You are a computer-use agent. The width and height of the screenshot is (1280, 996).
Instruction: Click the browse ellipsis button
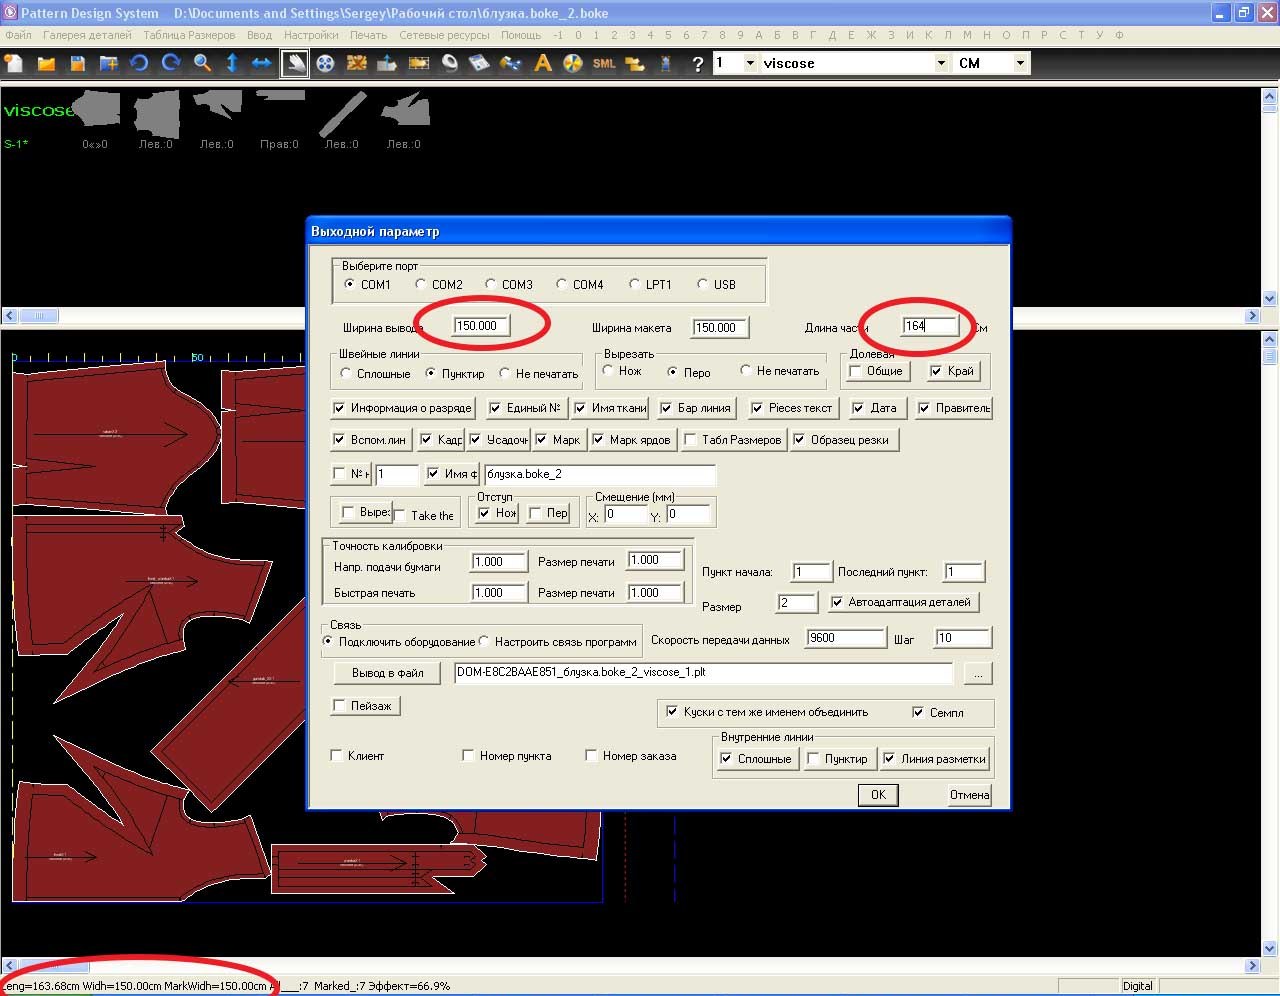pos(978,674)
